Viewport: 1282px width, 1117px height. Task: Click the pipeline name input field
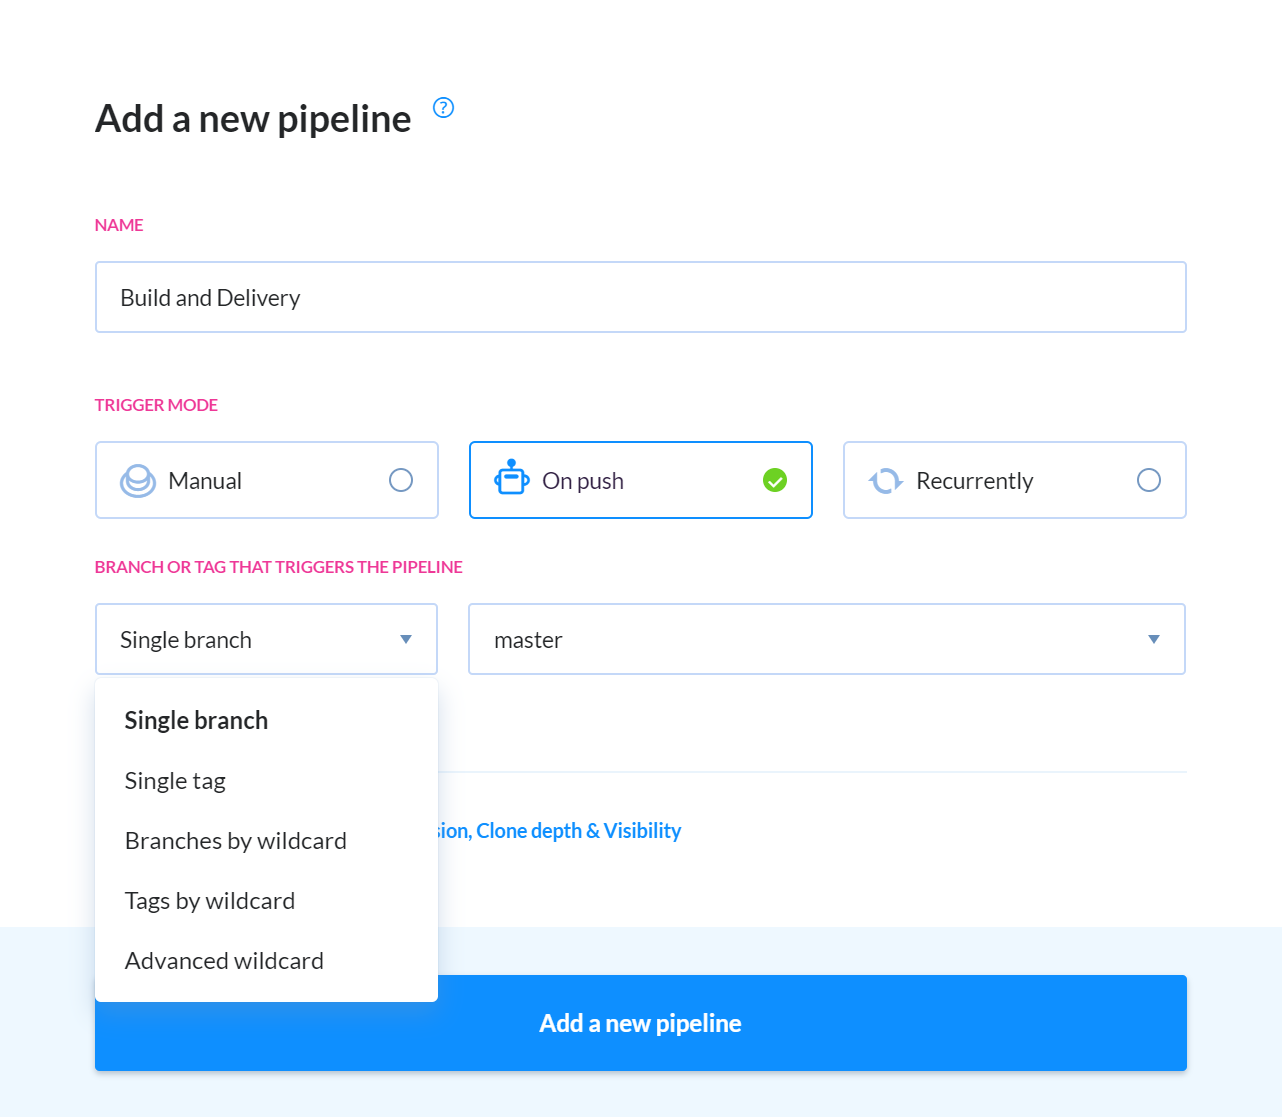tap(641, 297)
